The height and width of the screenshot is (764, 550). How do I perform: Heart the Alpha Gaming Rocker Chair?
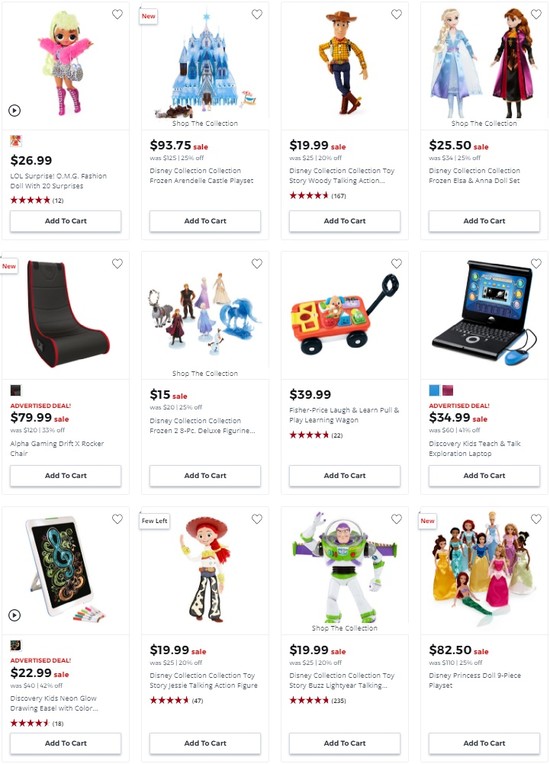coord(117,264)
